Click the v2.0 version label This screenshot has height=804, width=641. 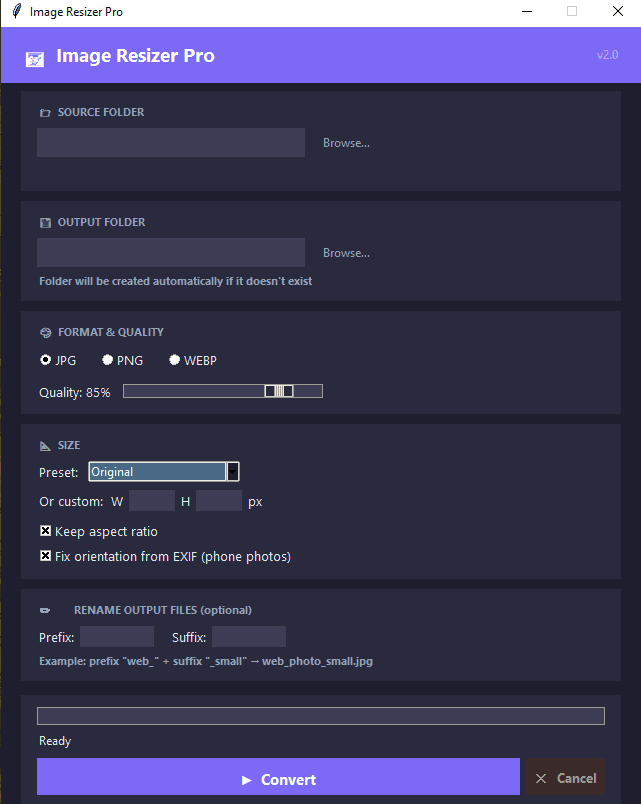point(608,55)
